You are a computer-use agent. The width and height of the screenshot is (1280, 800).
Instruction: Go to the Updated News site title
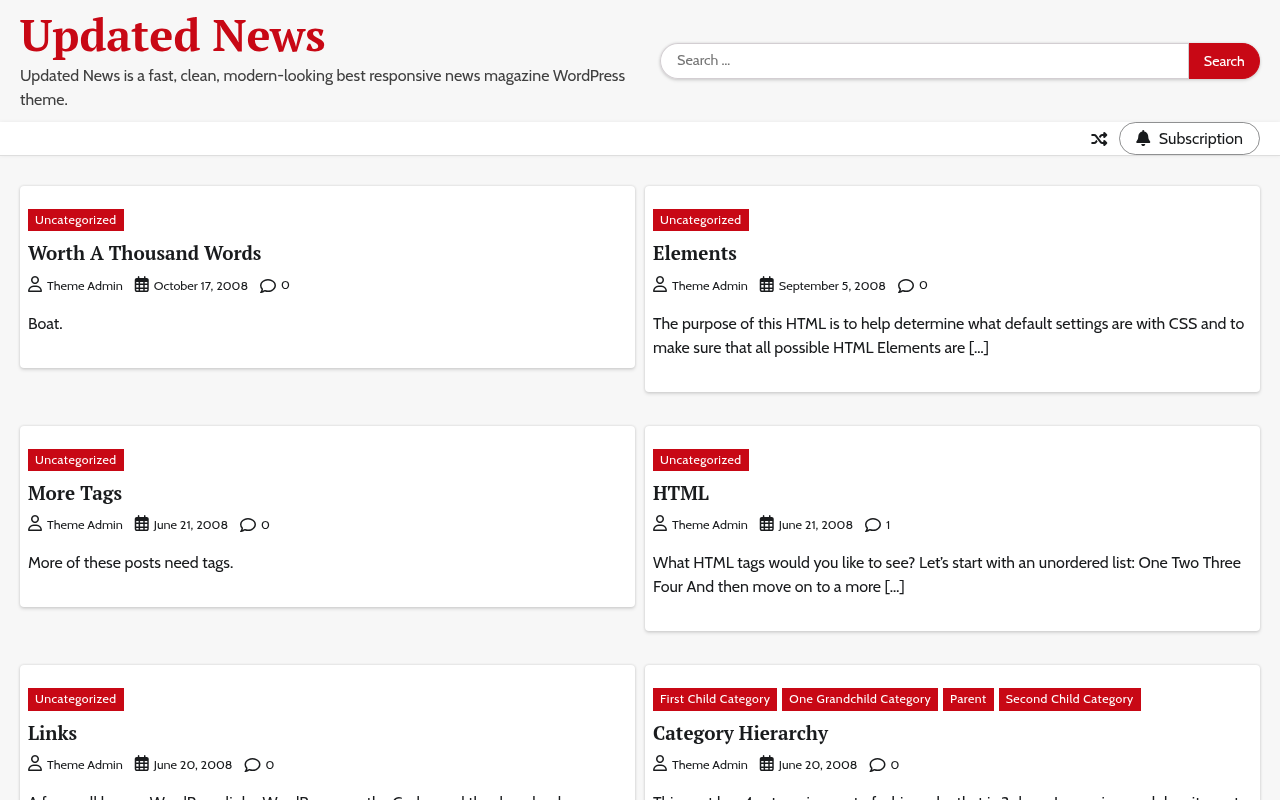(172, 35)
